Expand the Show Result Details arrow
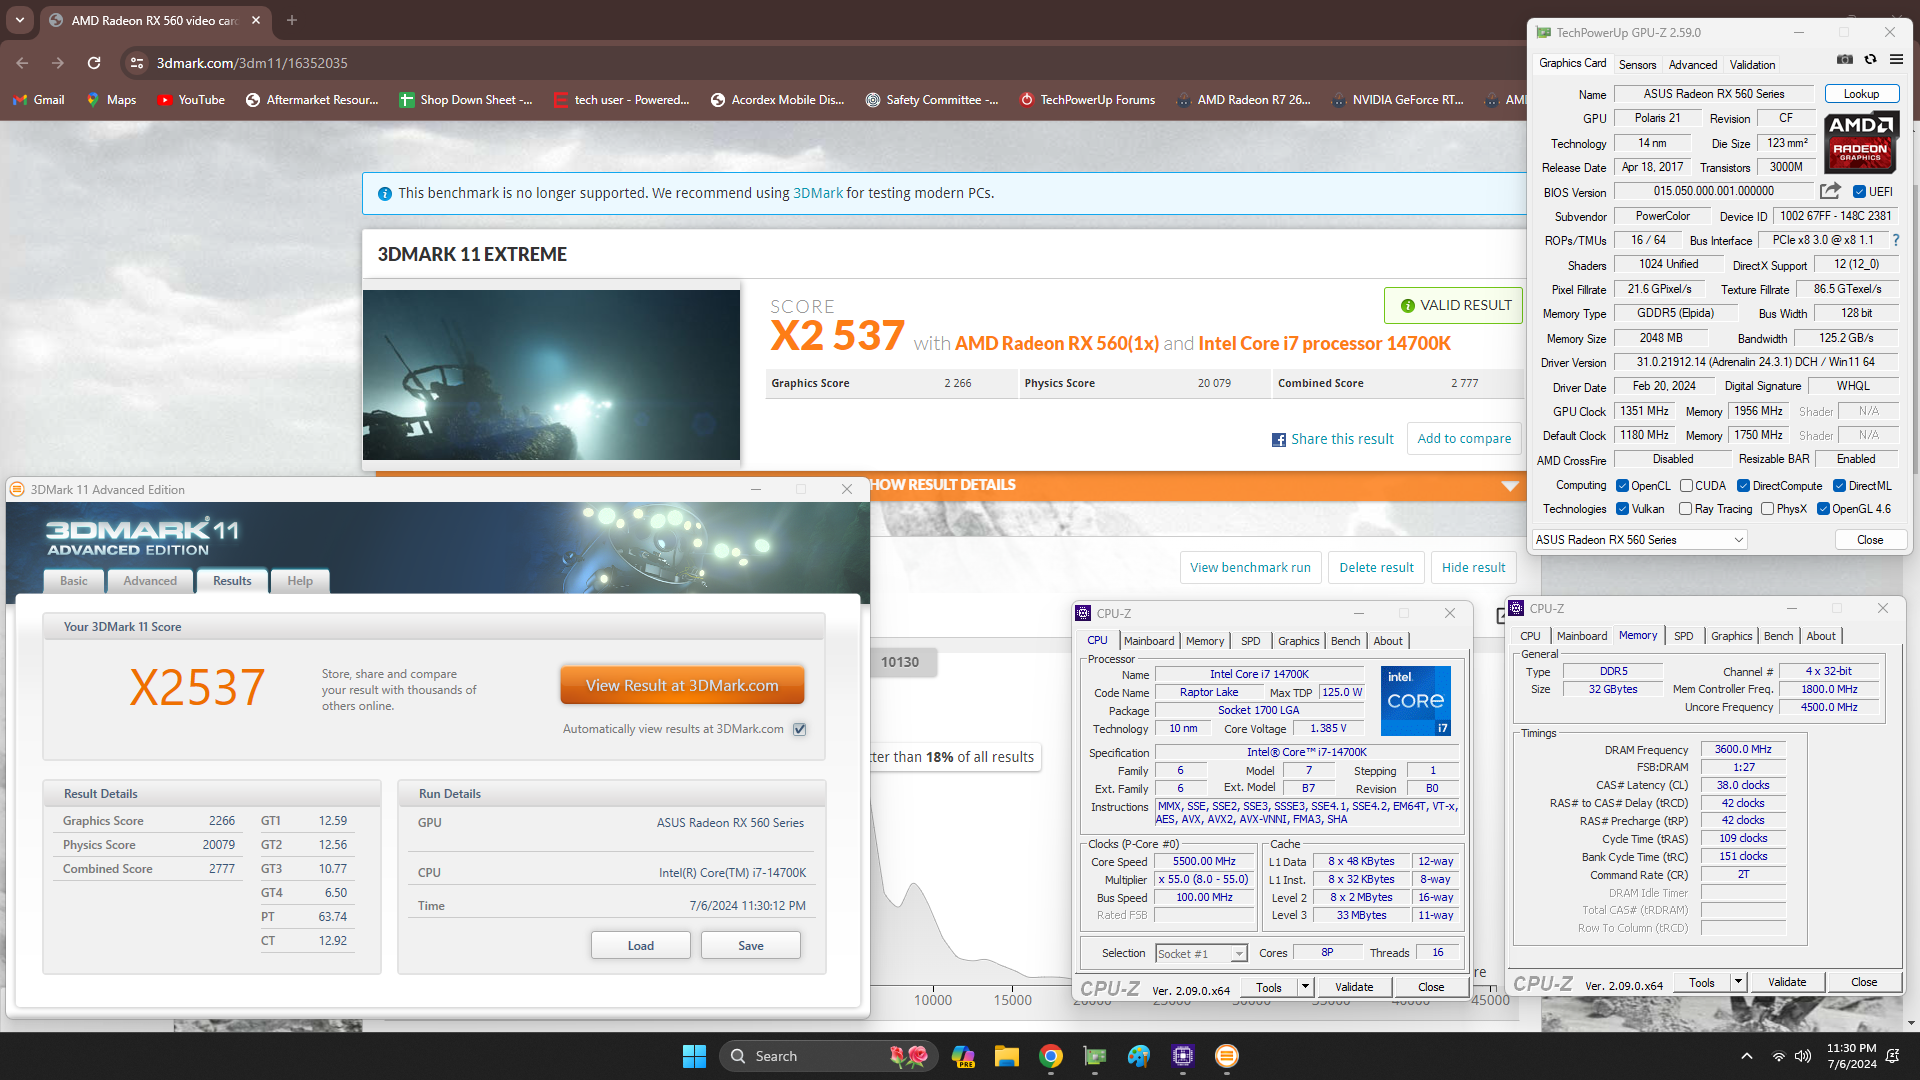 tap(1510, 486)
